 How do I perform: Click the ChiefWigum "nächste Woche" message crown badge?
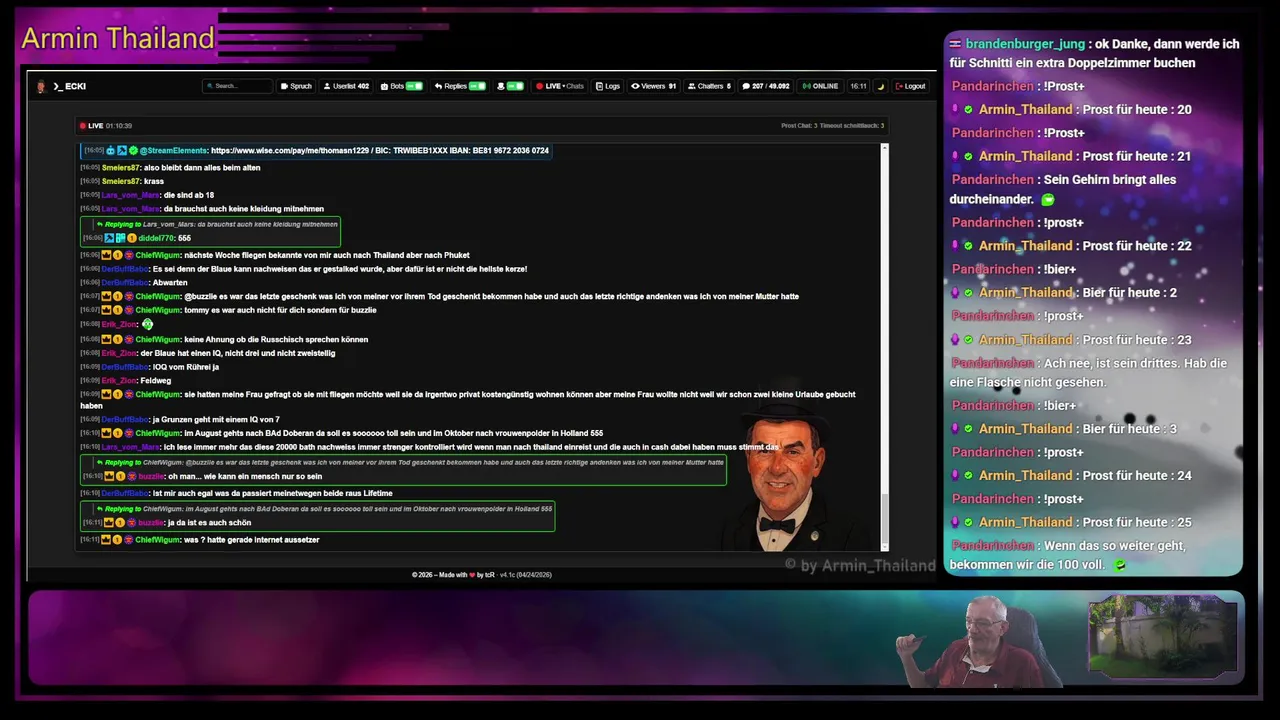tap(106, 255)
